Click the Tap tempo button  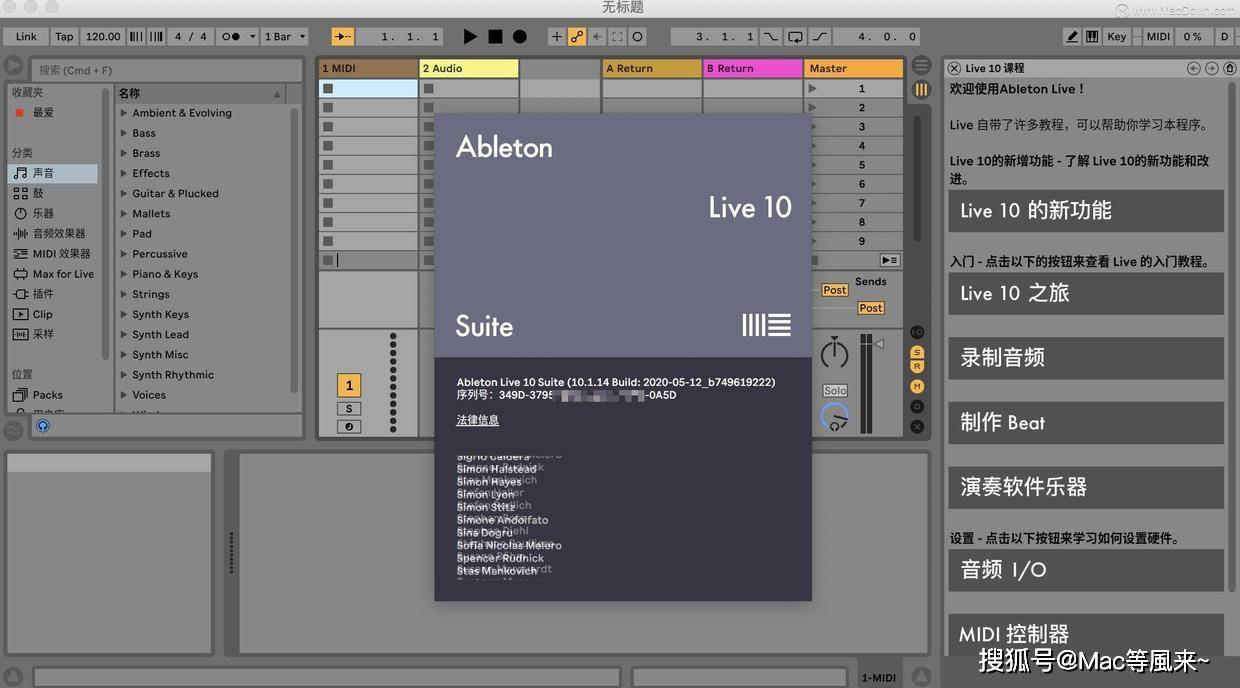tap(64, 36)
